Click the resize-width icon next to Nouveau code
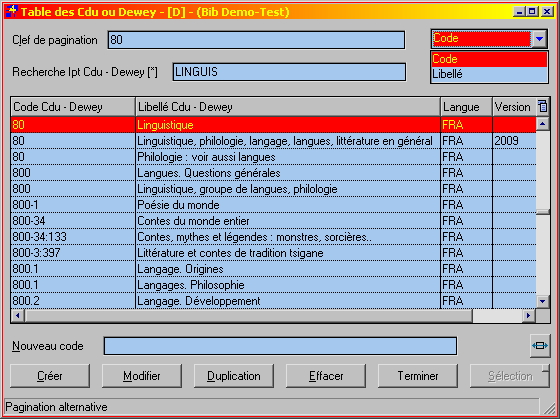The image size is (560, 419). tap(540, 345)
